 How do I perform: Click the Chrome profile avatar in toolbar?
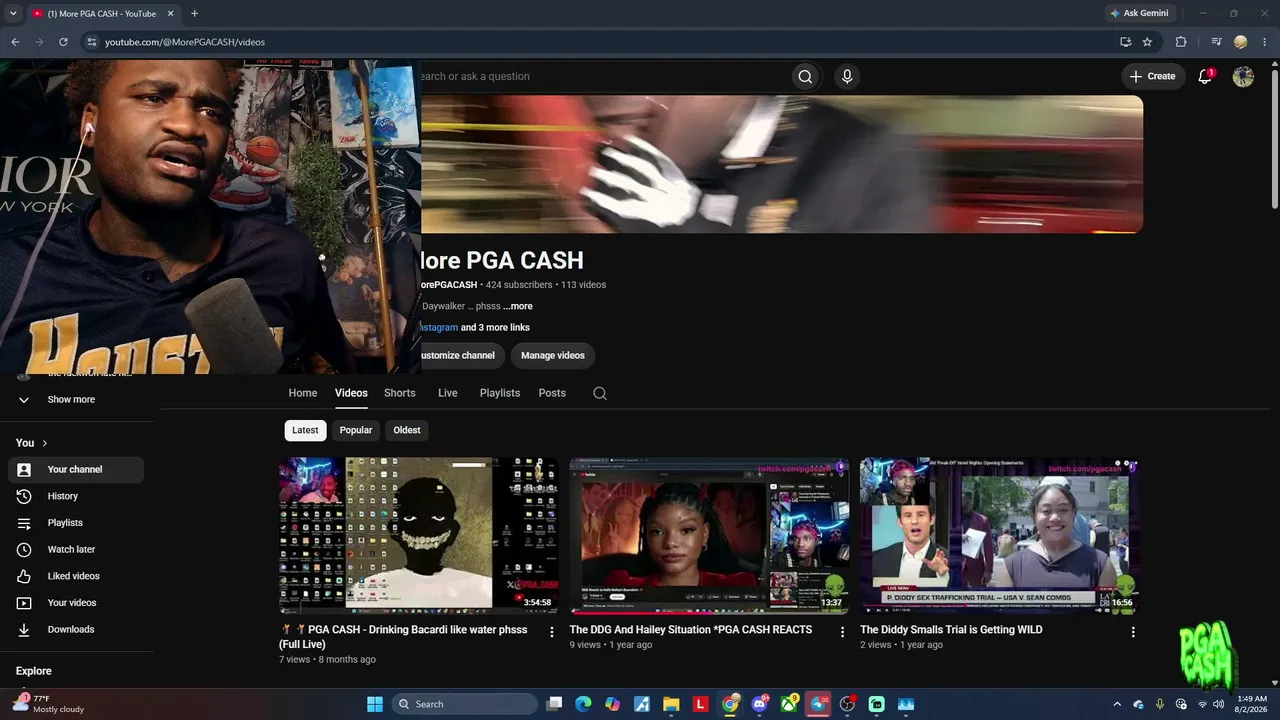point(1241,42)
